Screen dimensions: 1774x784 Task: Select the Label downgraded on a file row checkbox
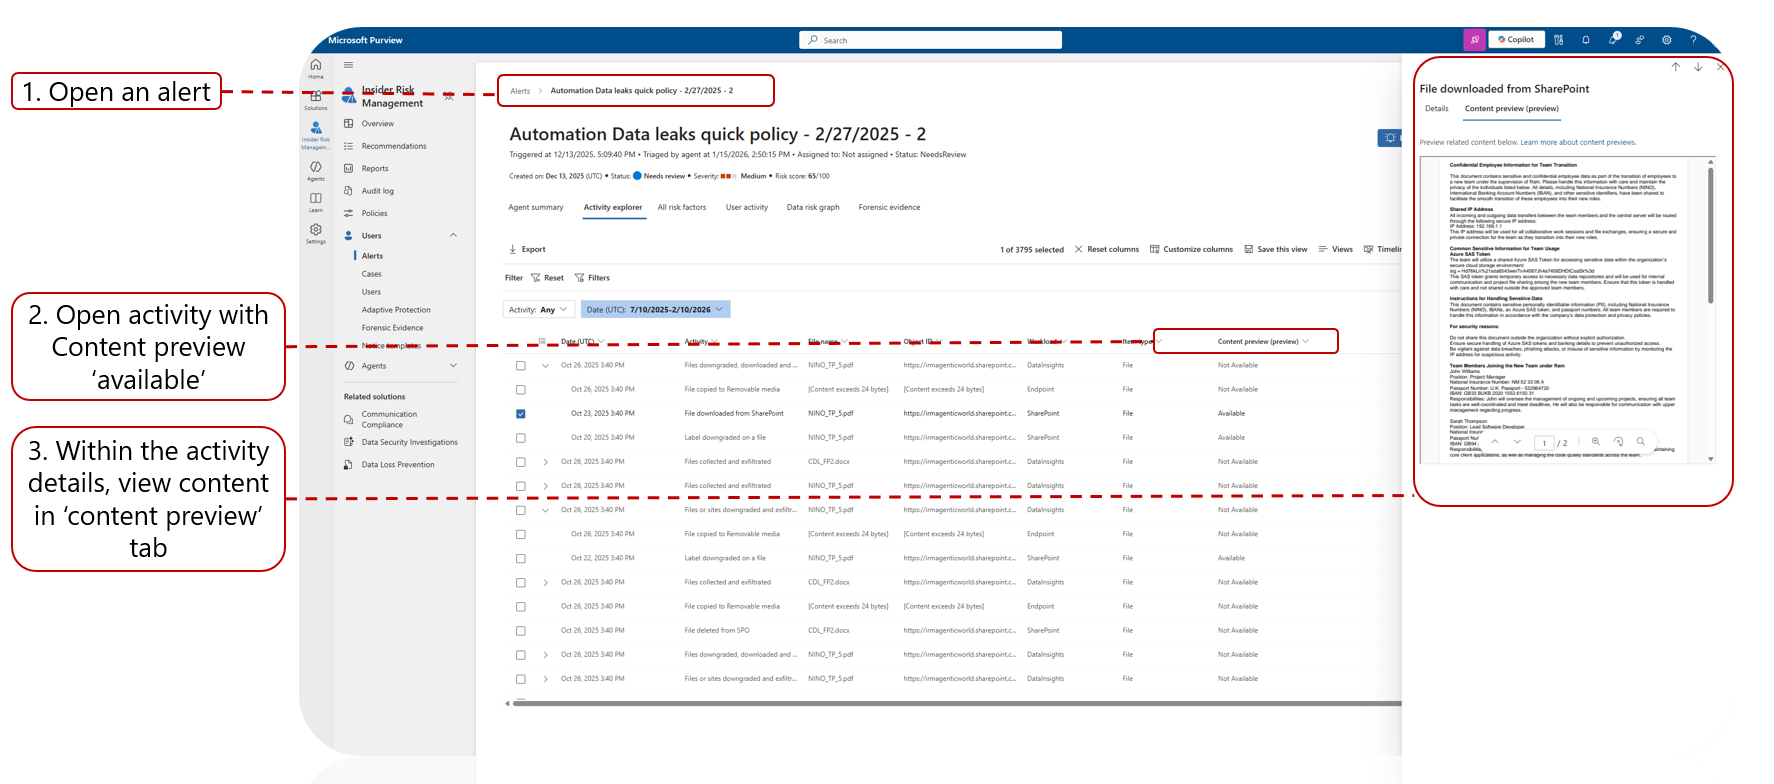520,438
